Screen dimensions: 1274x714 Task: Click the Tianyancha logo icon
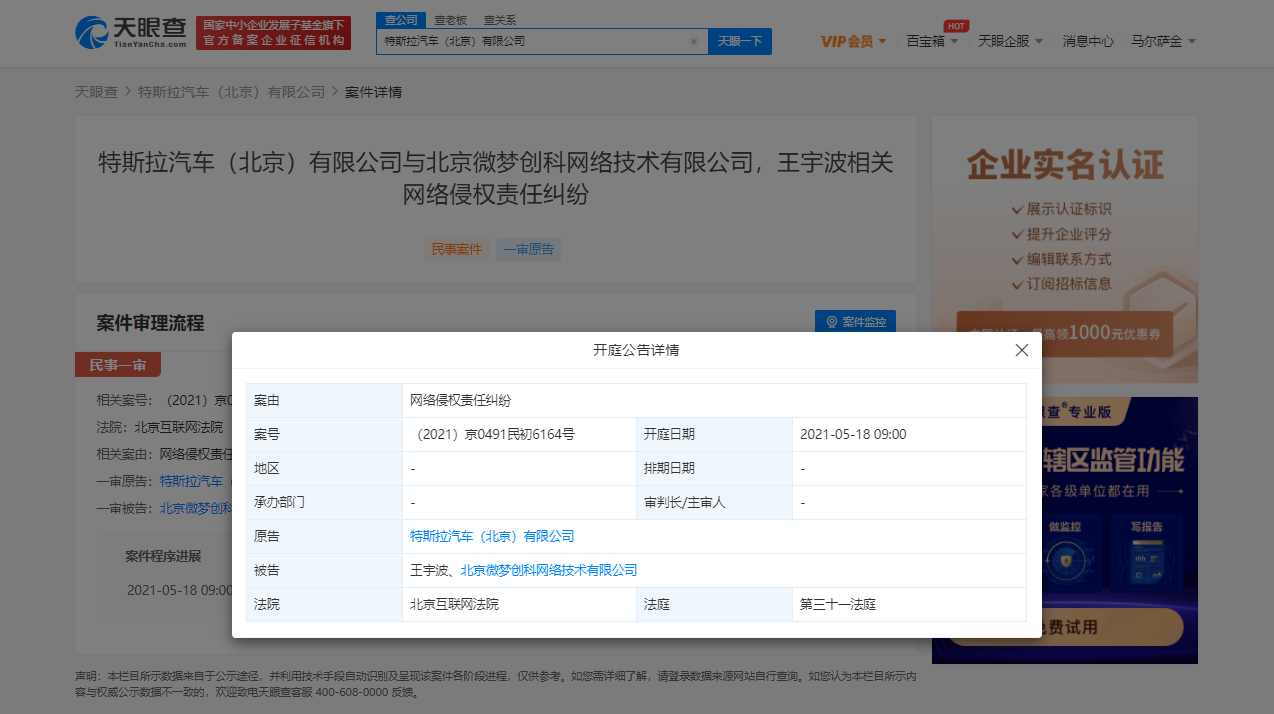(x=95, y=32)
